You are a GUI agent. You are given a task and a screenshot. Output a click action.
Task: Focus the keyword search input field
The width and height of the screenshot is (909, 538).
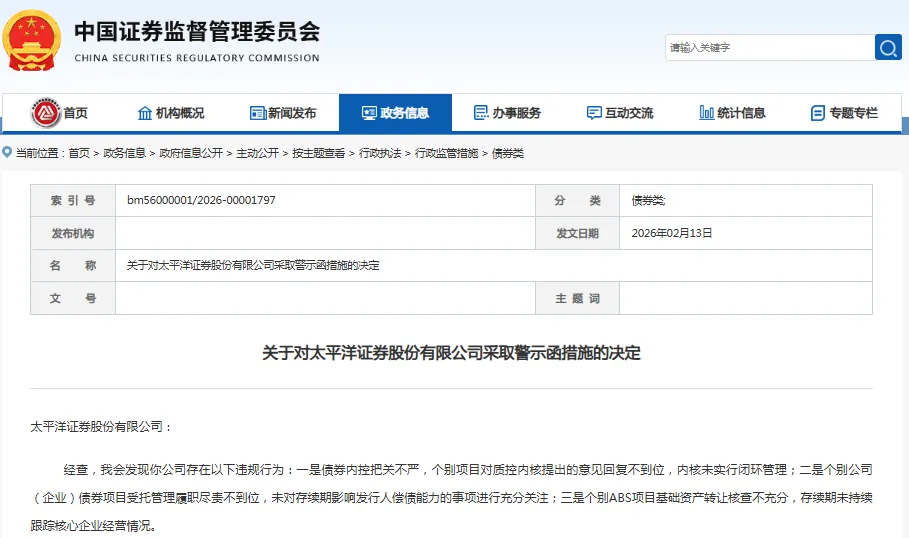click(770, 48)
